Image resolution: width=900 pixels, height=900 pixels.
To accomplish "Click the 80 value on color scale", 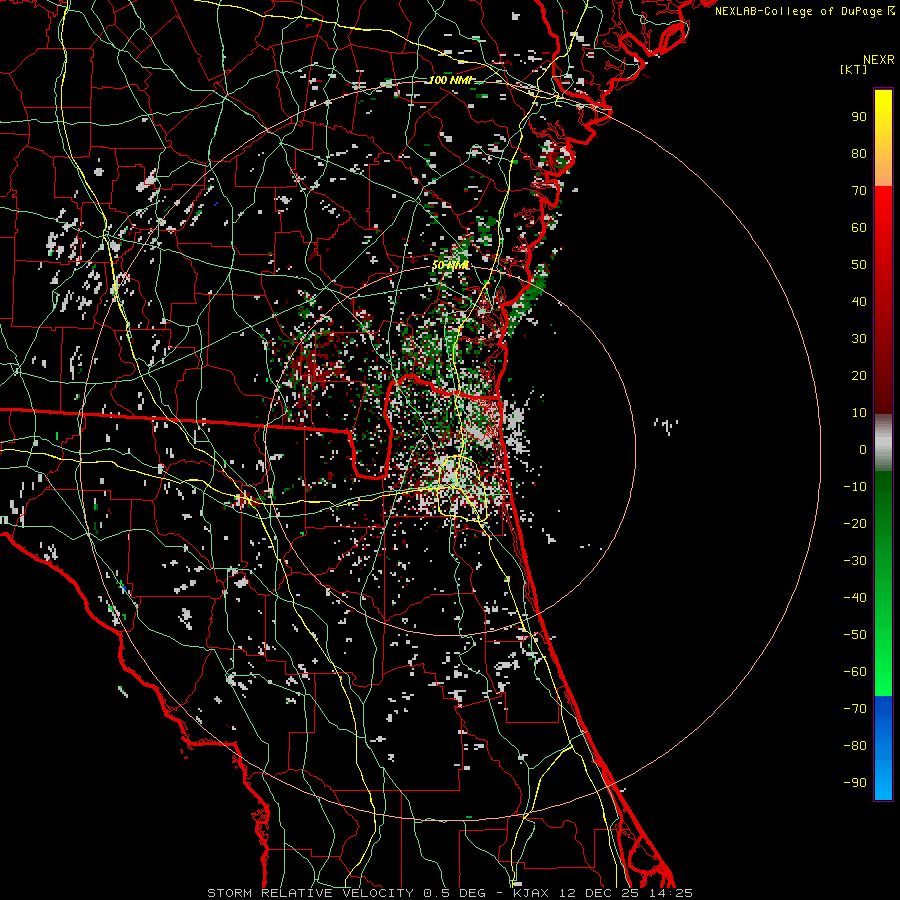I will tap(859, 154).
